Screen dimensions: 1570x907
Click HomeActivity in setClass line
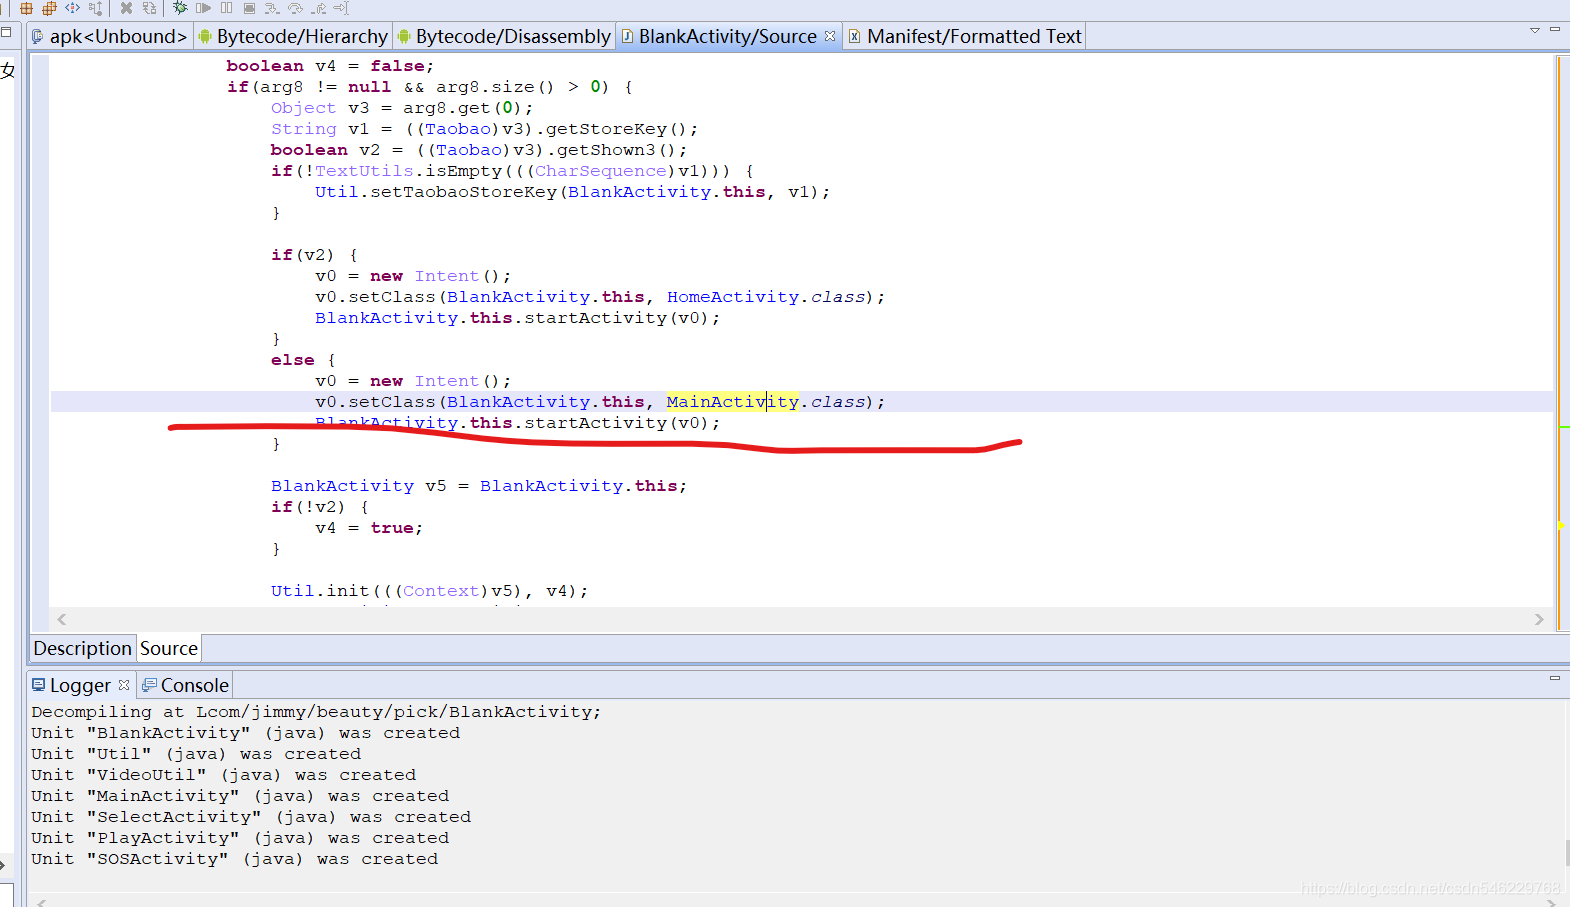(x=733, y=297)
